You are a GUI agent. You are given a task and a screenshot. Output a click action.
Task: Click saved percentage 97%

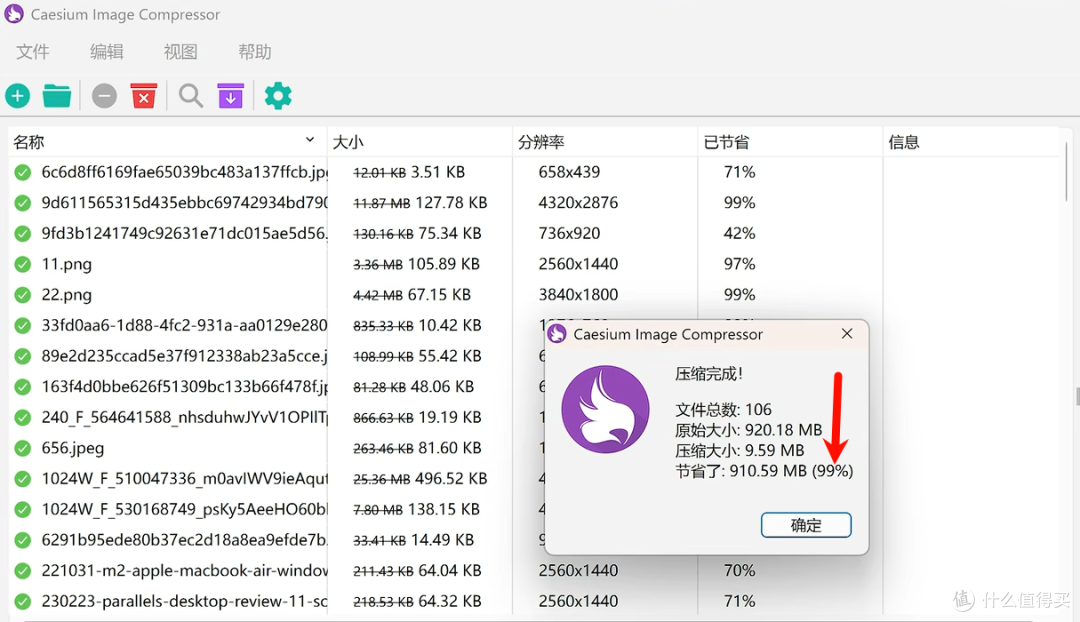740,264
